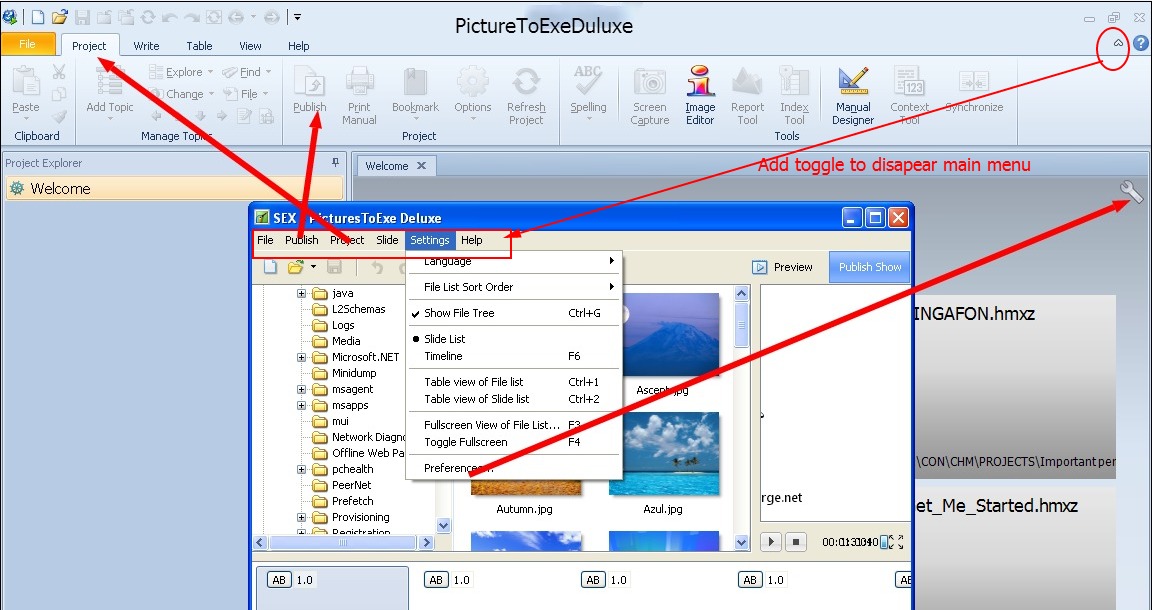Open the Image Editor tool
The width and height of the screenshot is (1152, 610).
(x=700, y=96)
